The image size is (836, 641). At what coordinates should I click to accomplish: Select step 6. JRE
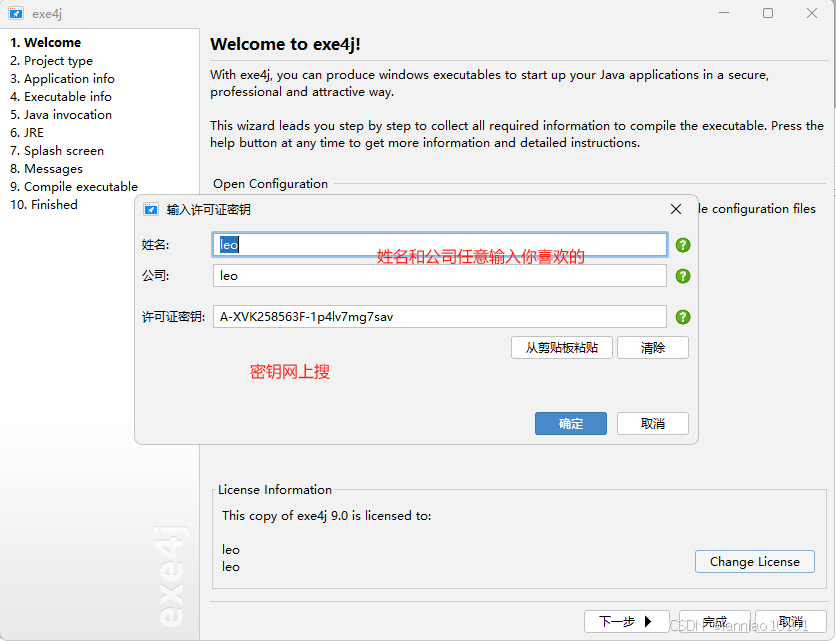[27, 133]
